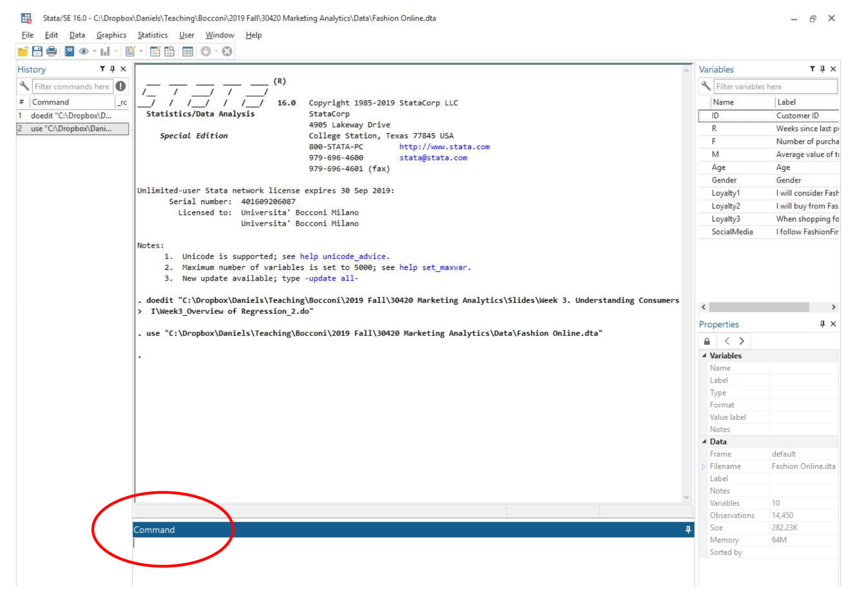Image resolution: width=860 pixels, height=602 pixels.
Task: Click Properties next variable arrow
Action: pos(742,341)
